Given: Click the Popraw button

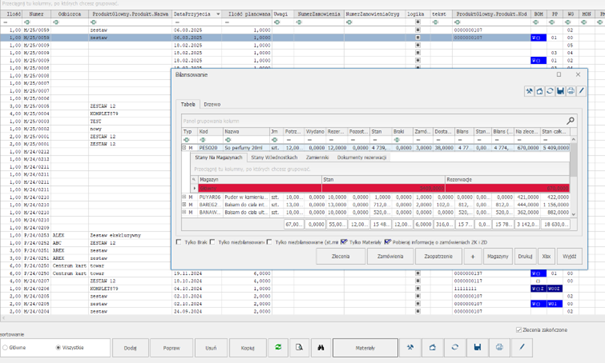Looking at the screenshot, I should (171, 348).
